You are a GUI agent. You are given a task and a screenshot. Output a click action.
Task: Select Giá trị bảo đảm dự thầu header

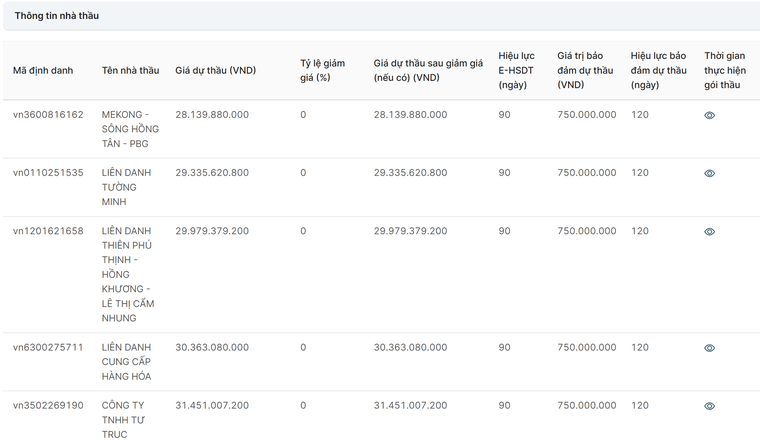point(585,70)
